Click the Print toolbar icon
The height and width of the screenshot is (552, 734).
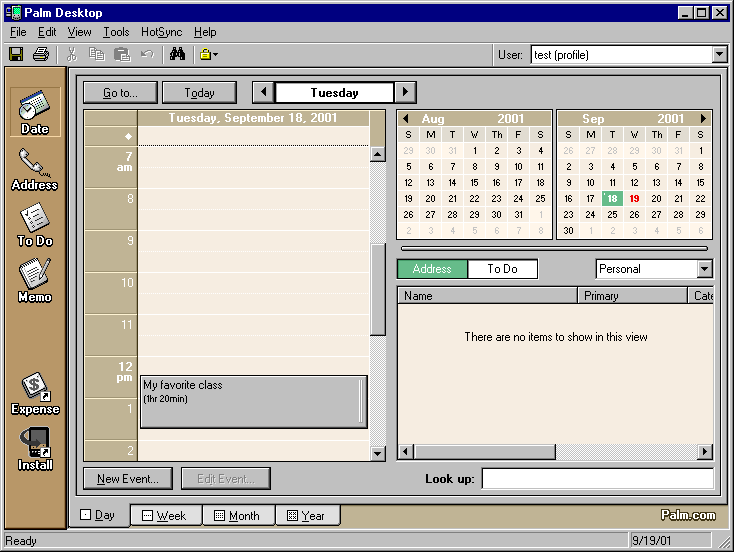[x=41, y=54]
